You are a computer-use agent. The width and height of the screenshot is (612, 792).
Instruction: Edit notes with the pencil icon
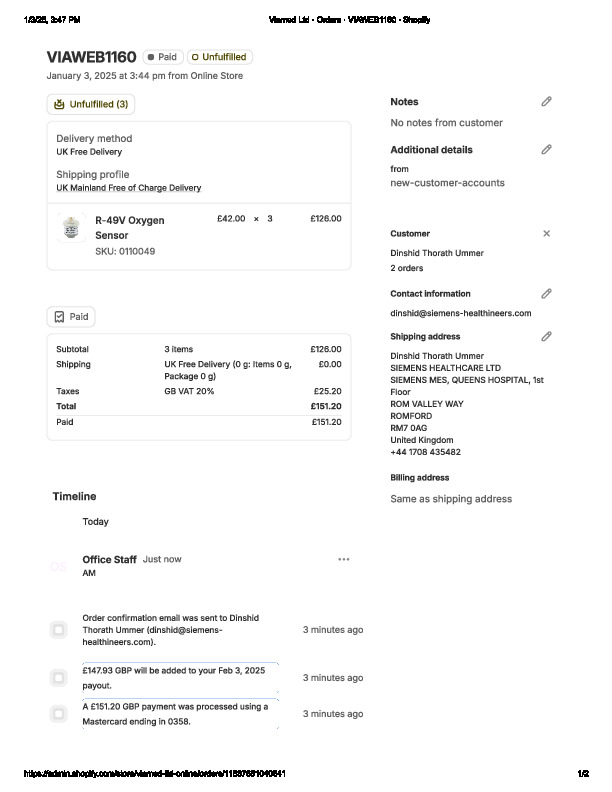(546, 102)
